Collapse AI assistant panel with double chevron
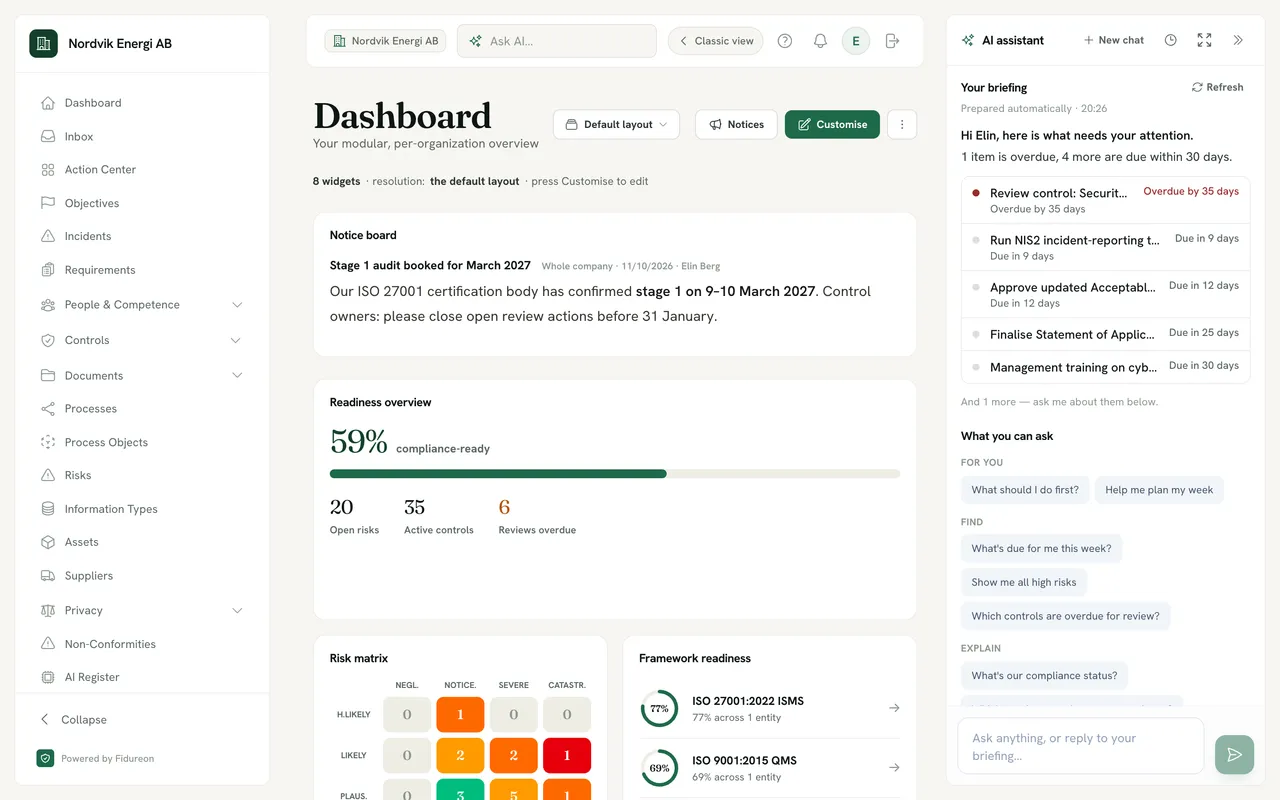1280x800 pixels. click(1238, 40)
